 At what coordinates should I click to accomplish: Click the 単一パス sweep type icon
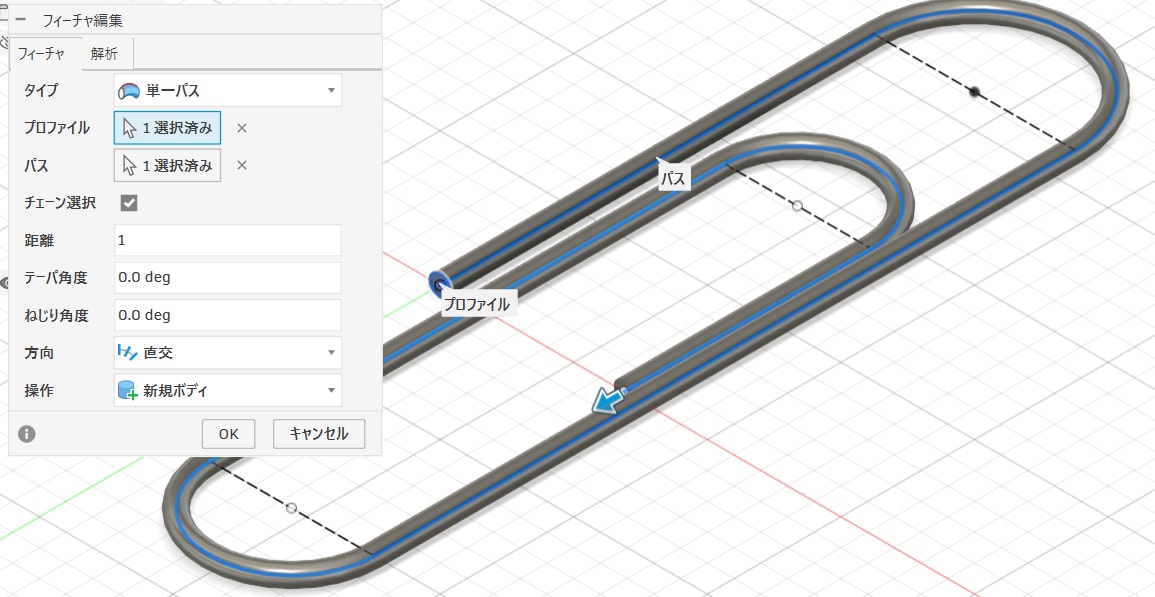point(129,91)
